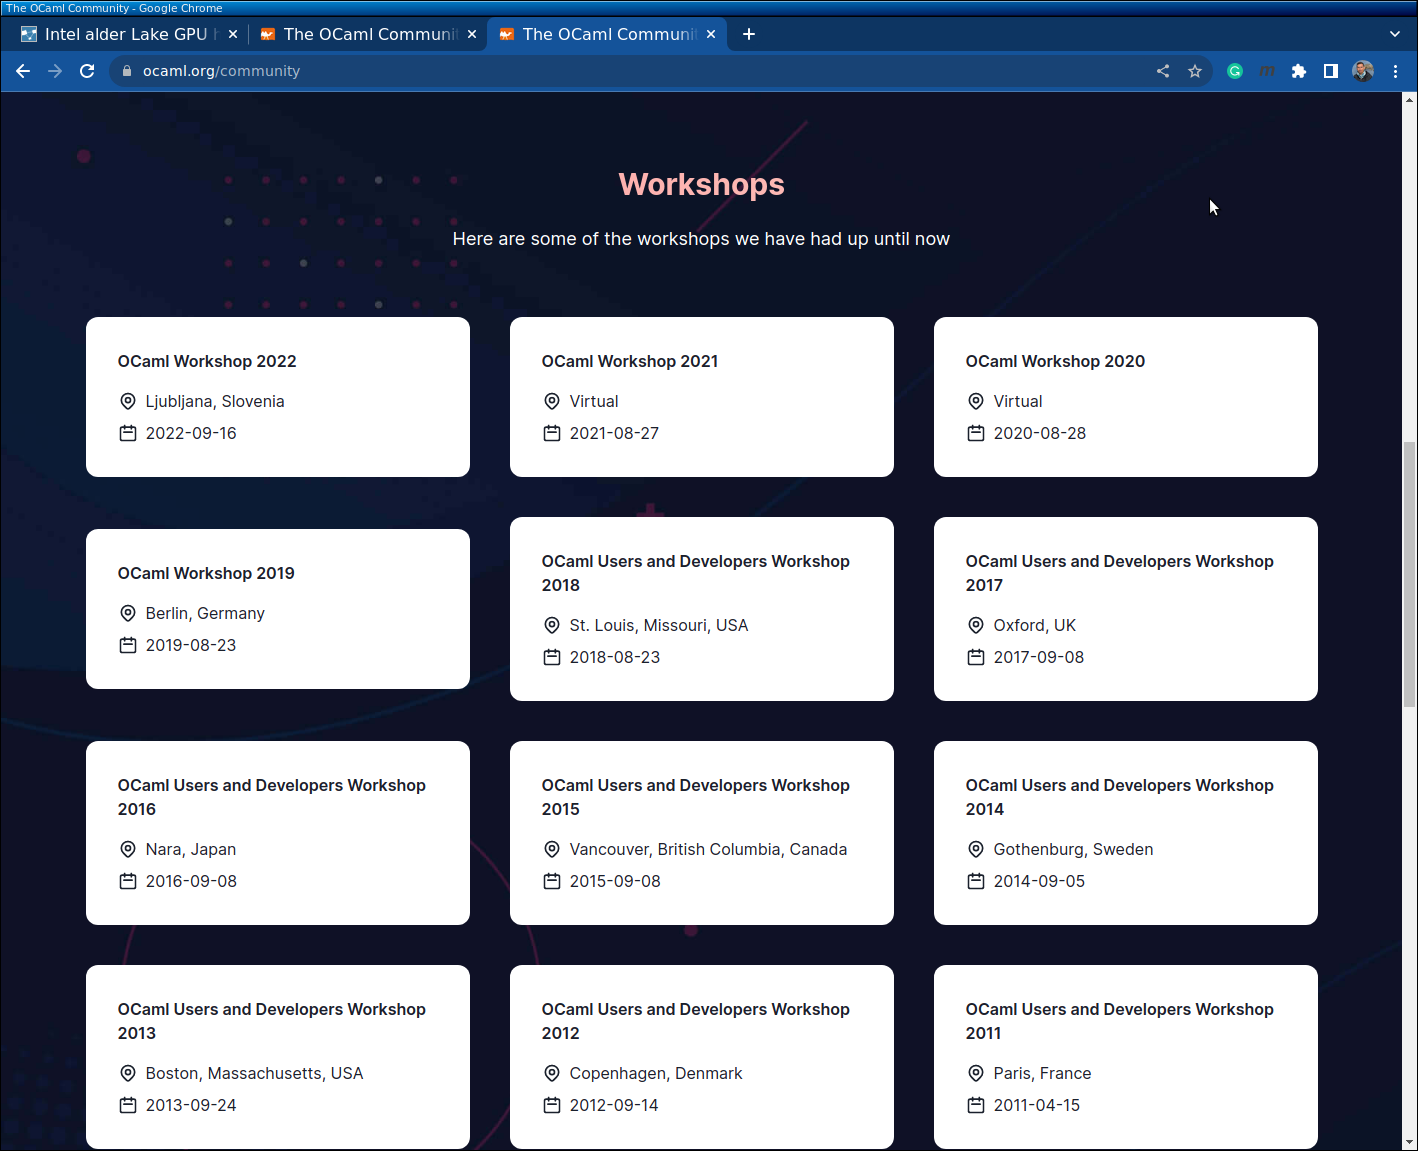
Task: Open the Extensions puzzle icon
Action: coord(1299,71)
